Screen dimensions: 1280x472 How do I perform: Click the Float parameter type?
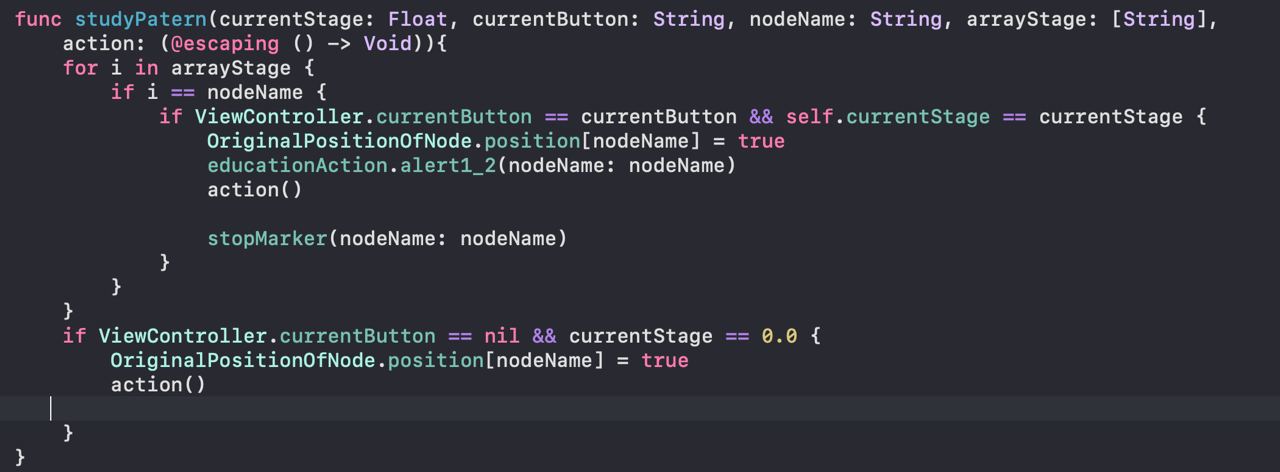(x=417, y=20)
